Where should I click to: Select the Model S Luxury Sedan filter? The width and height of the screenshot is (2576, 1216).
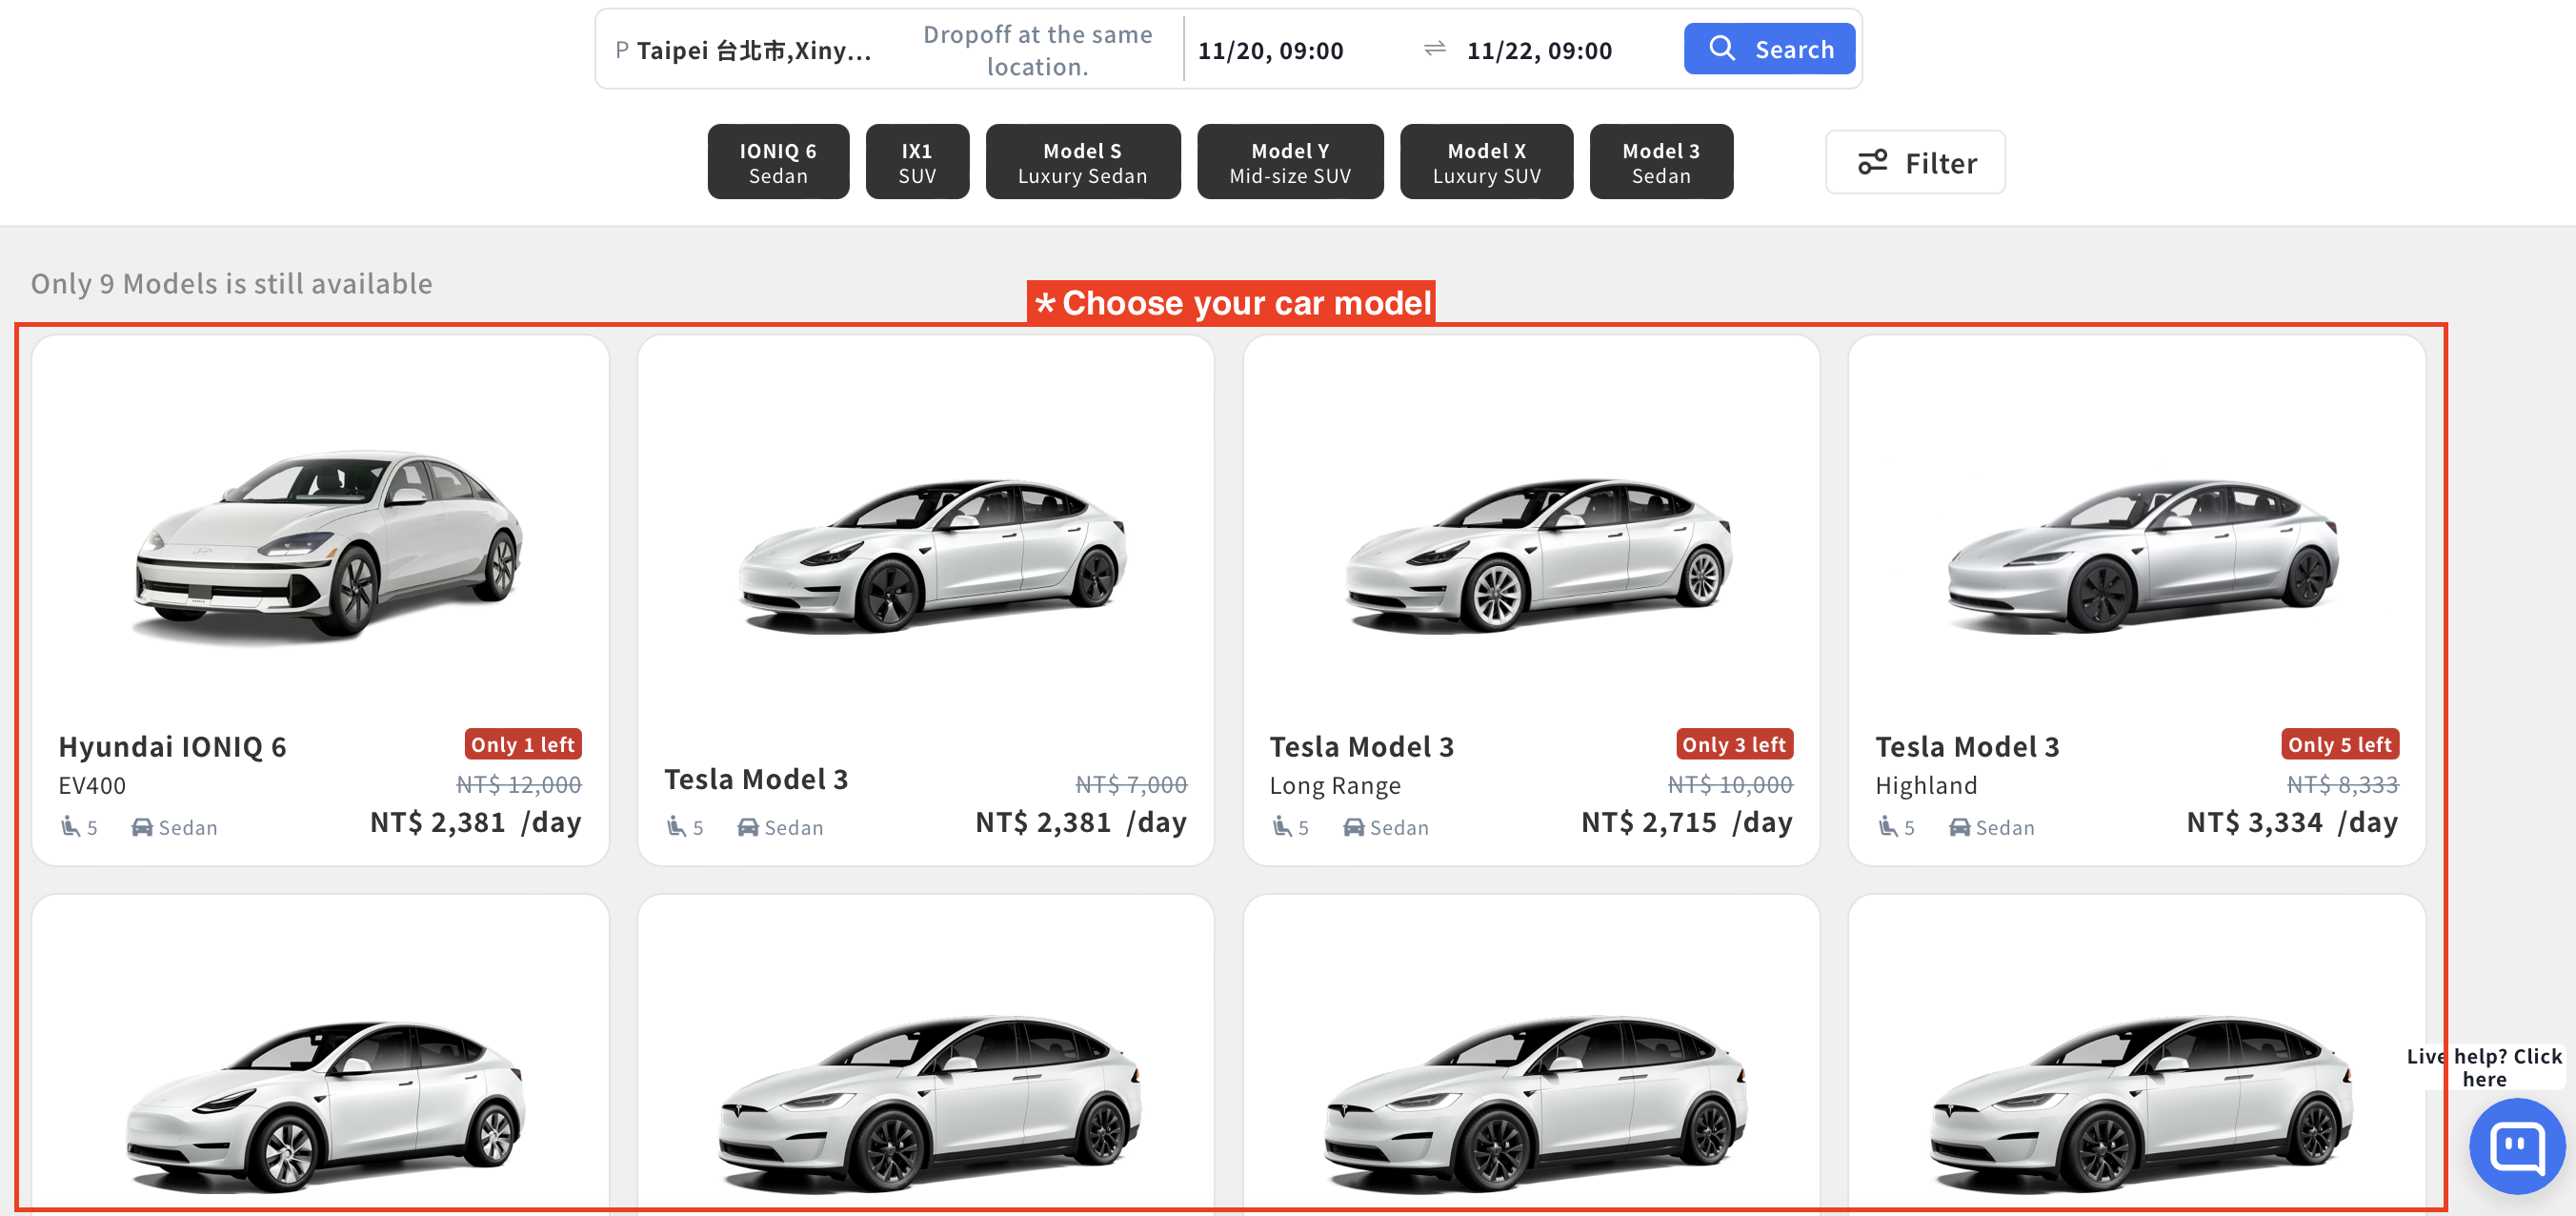tap(1082, 162)
